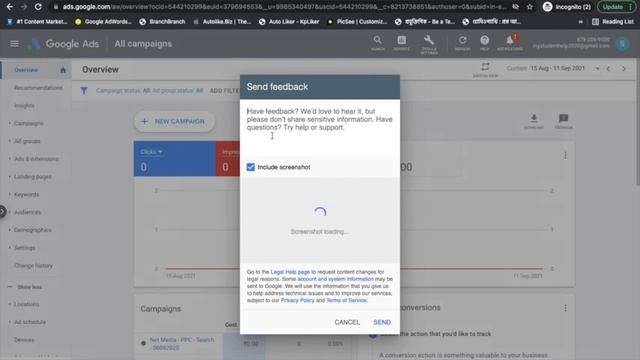640x360 pixels.
Task: Open Change history in the sidebar
Action: pos(33,266)
